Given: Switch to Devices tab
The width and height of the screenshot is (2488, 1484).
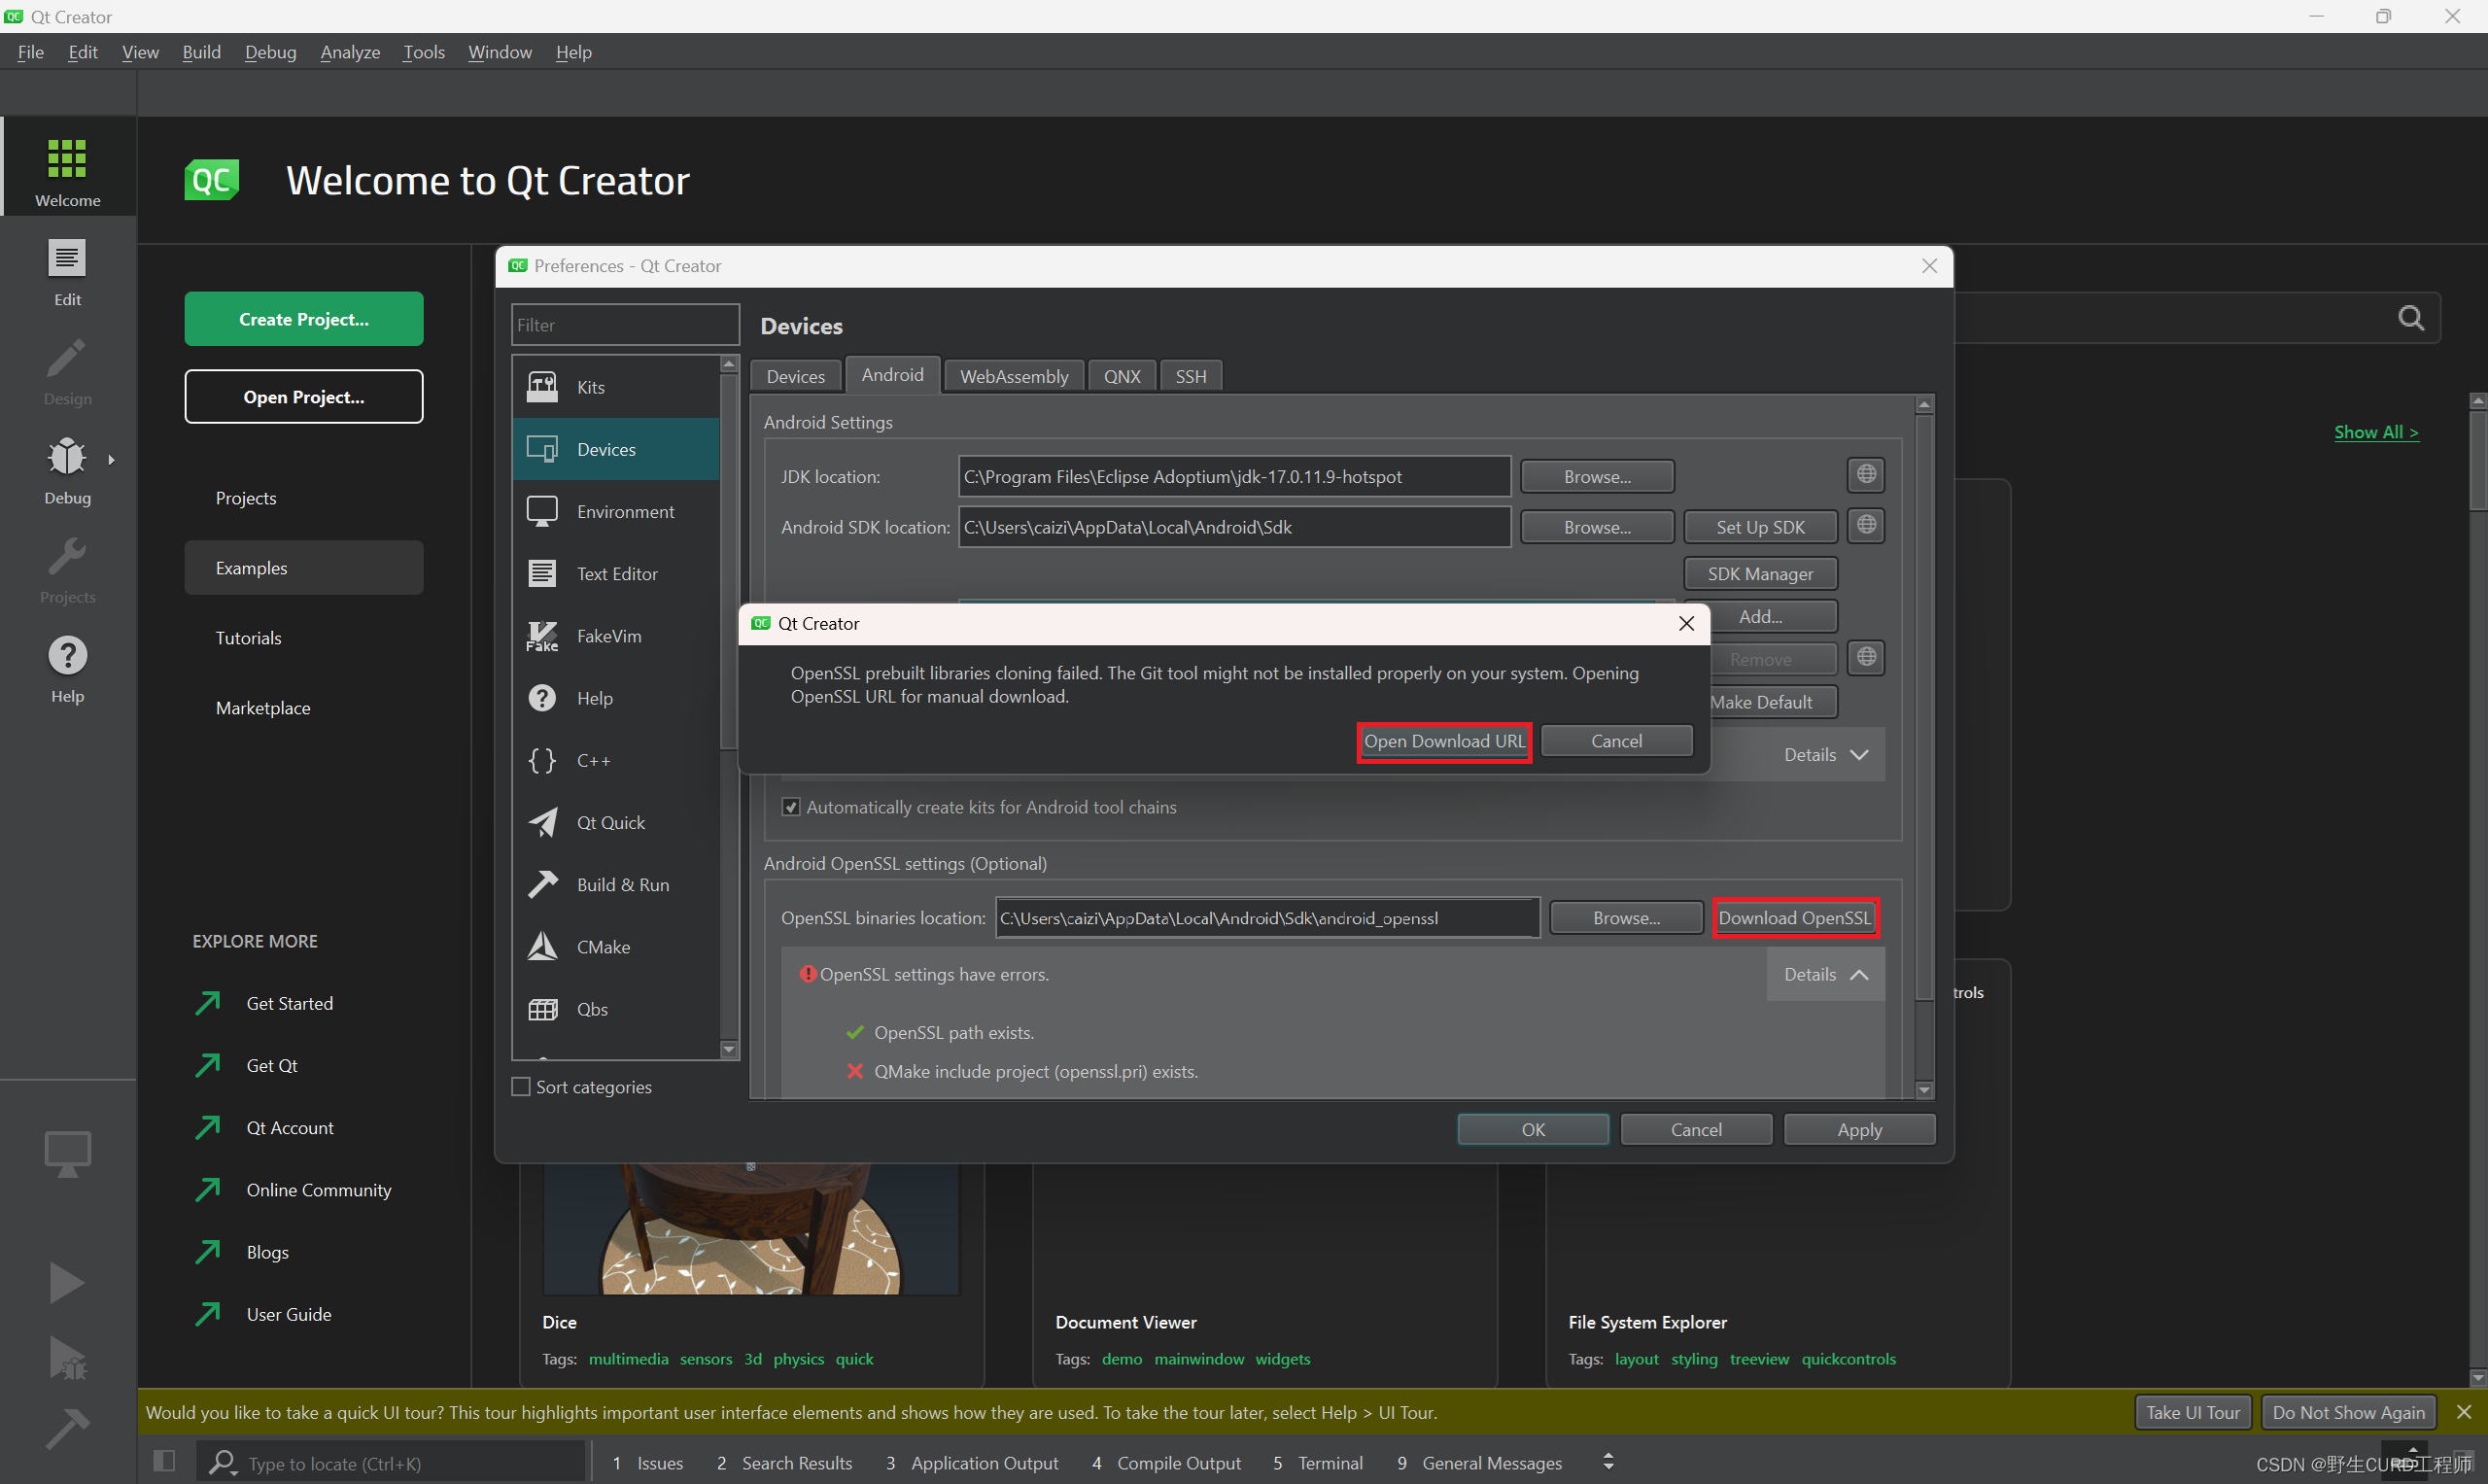Looking at the screenshot, I should 795,376.
